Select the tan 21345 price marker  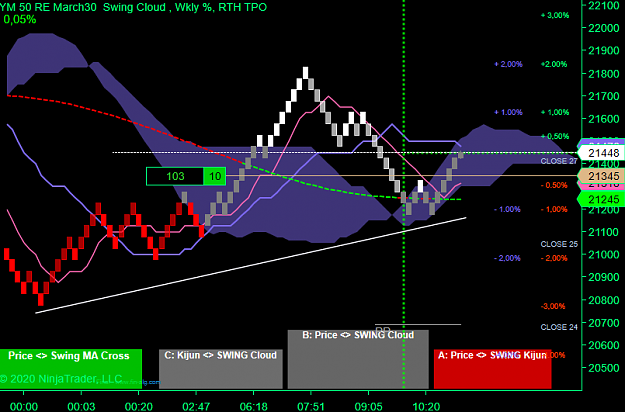click(x=601, y=176)
